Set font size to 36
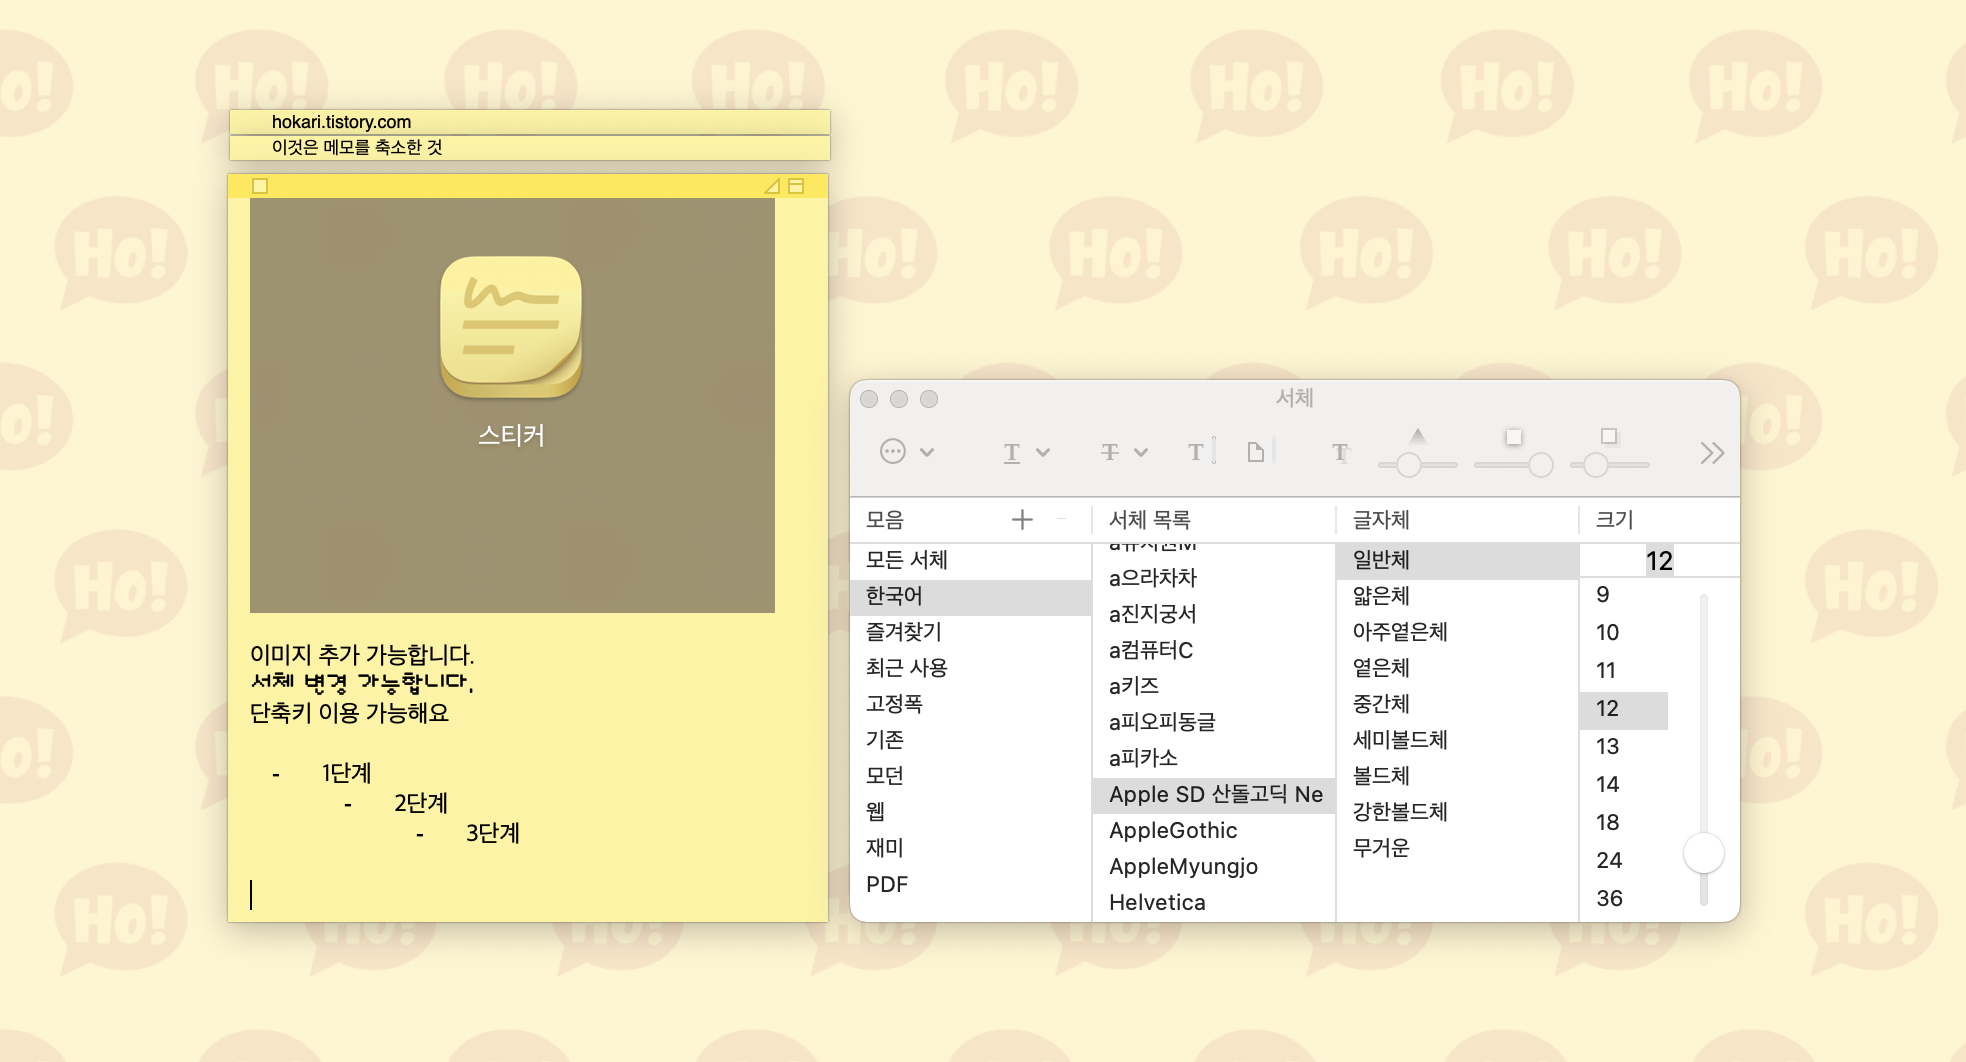Image resolution: width=1966 pixels, height=1062 pixels. click(x=1624, y=899)
